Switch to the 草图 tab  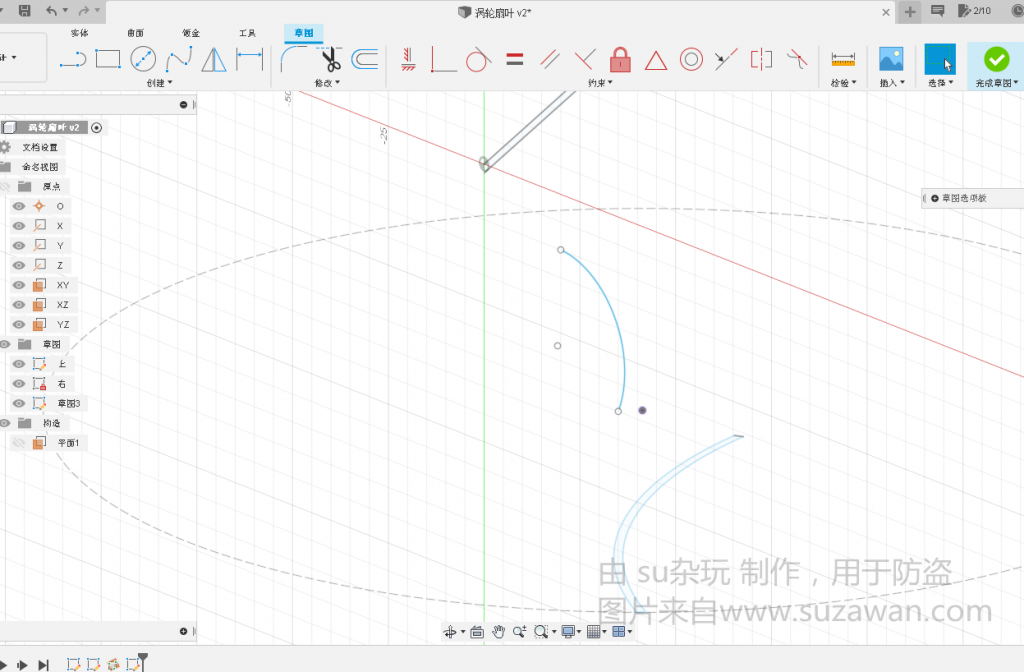point(304,33)
